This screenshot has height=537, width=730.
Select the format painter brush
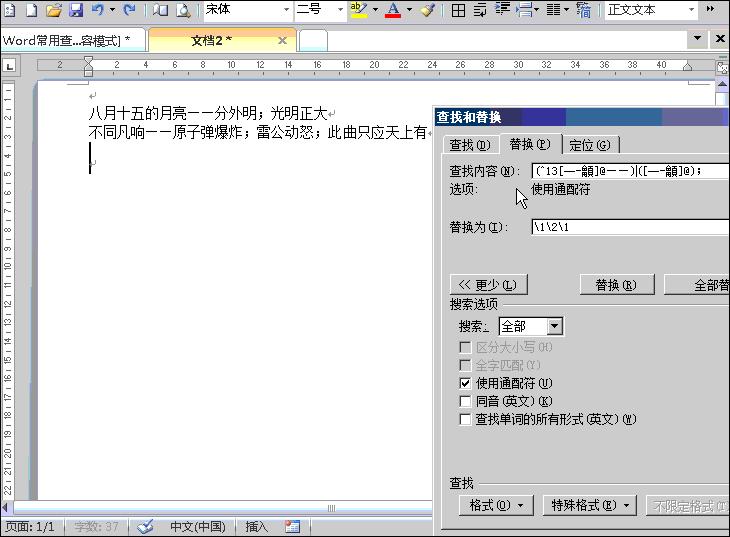click(427, 10)
